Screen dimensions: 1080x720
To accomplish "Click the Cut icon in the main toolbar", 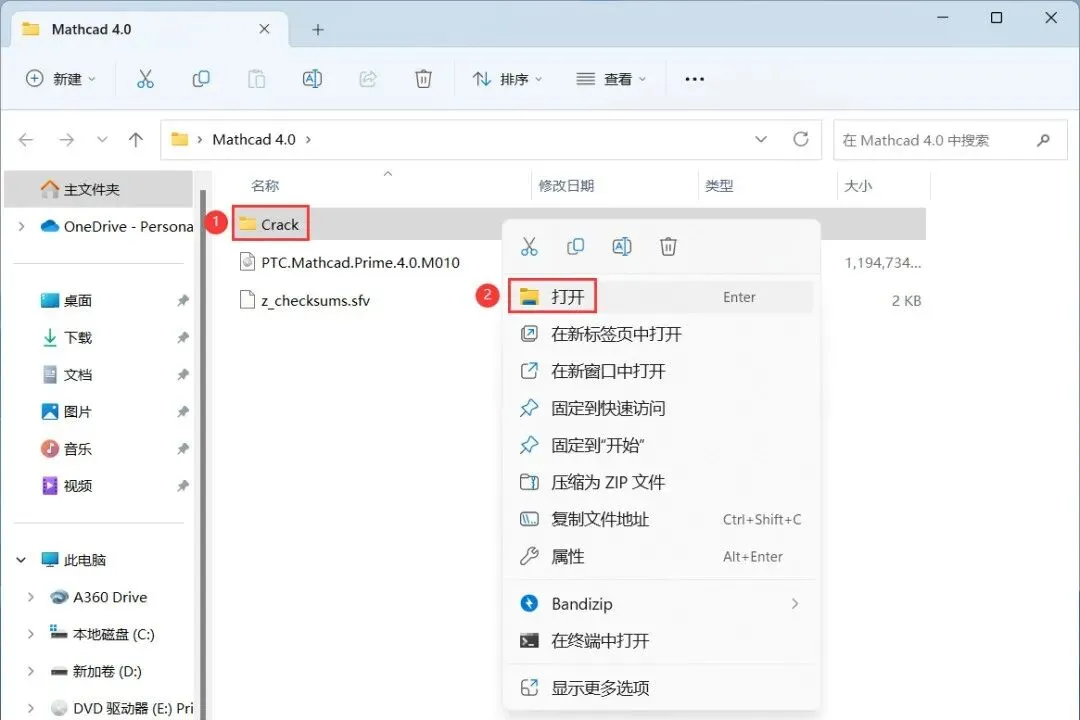I will (x=145, y=79).
